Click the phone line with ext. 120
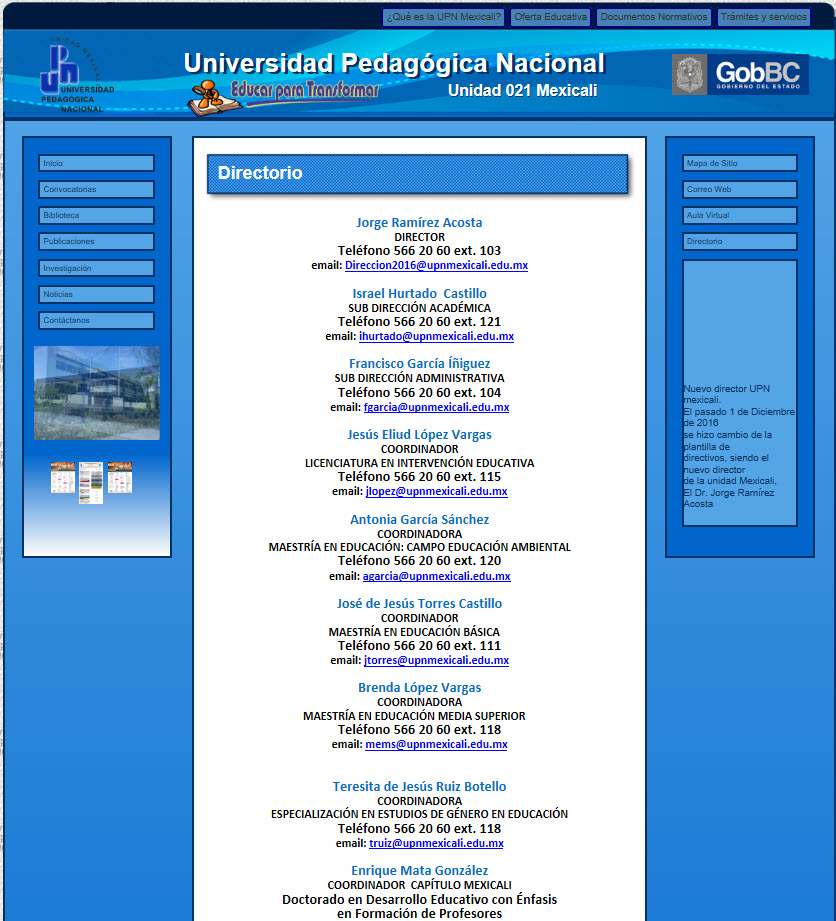 [x=419, y=561]
